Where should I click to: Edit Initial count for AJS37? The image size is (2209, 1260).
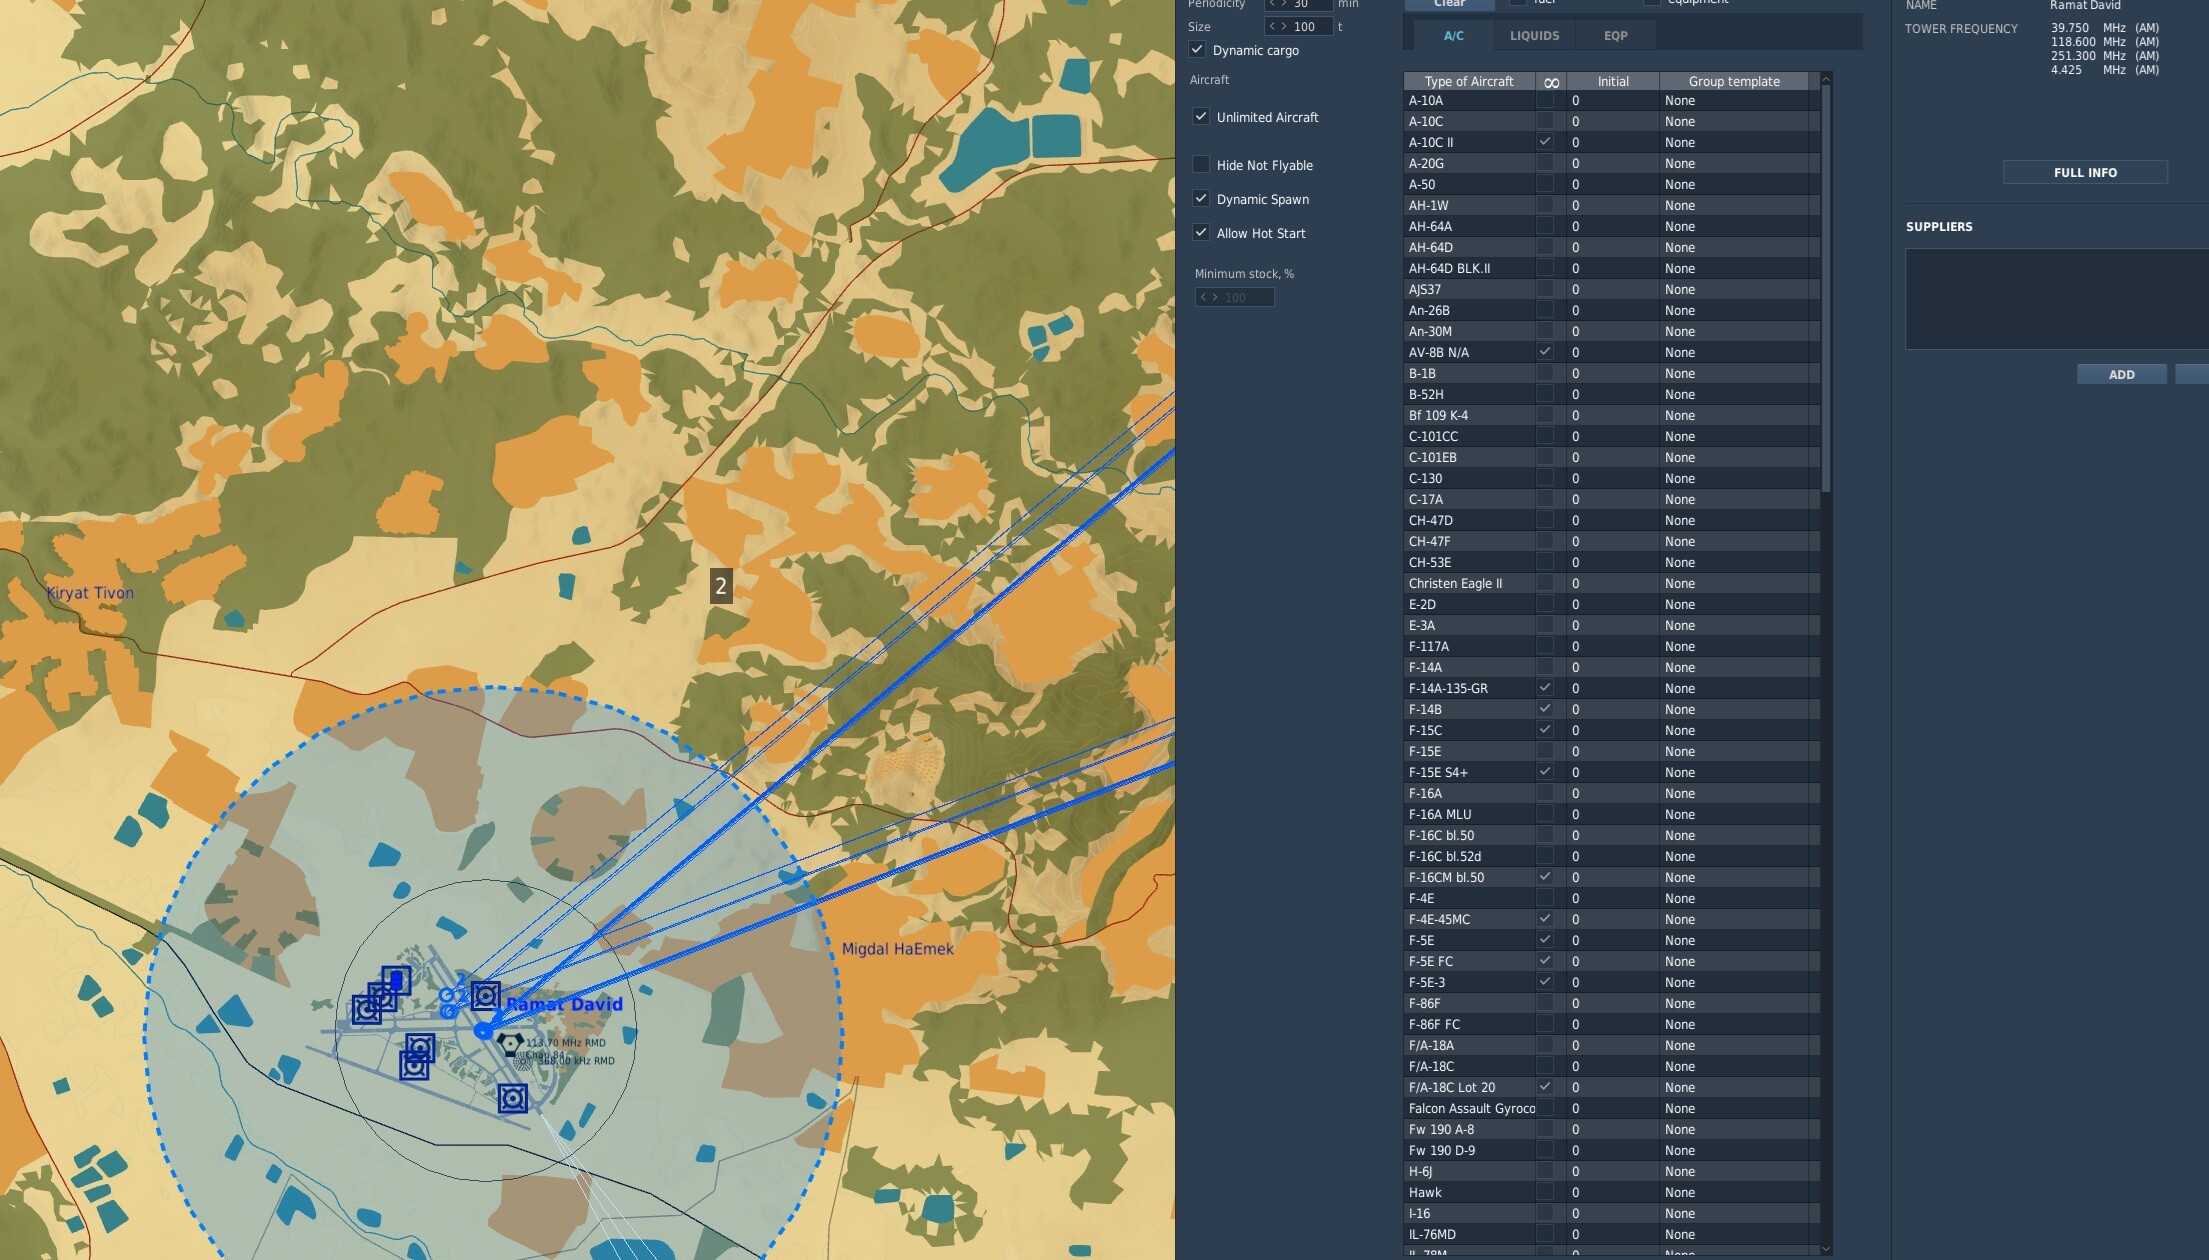pyautogui.click(x=1612, y=289)
